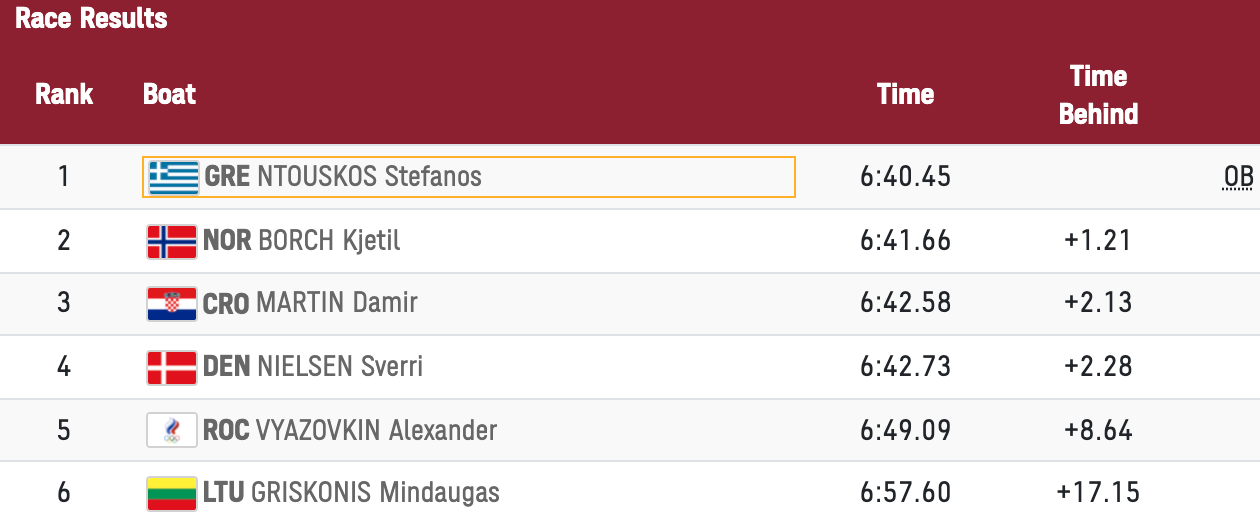1260x520 pixels.
Task: Click the +17.15 time behind value
Action: [1098, 493]
